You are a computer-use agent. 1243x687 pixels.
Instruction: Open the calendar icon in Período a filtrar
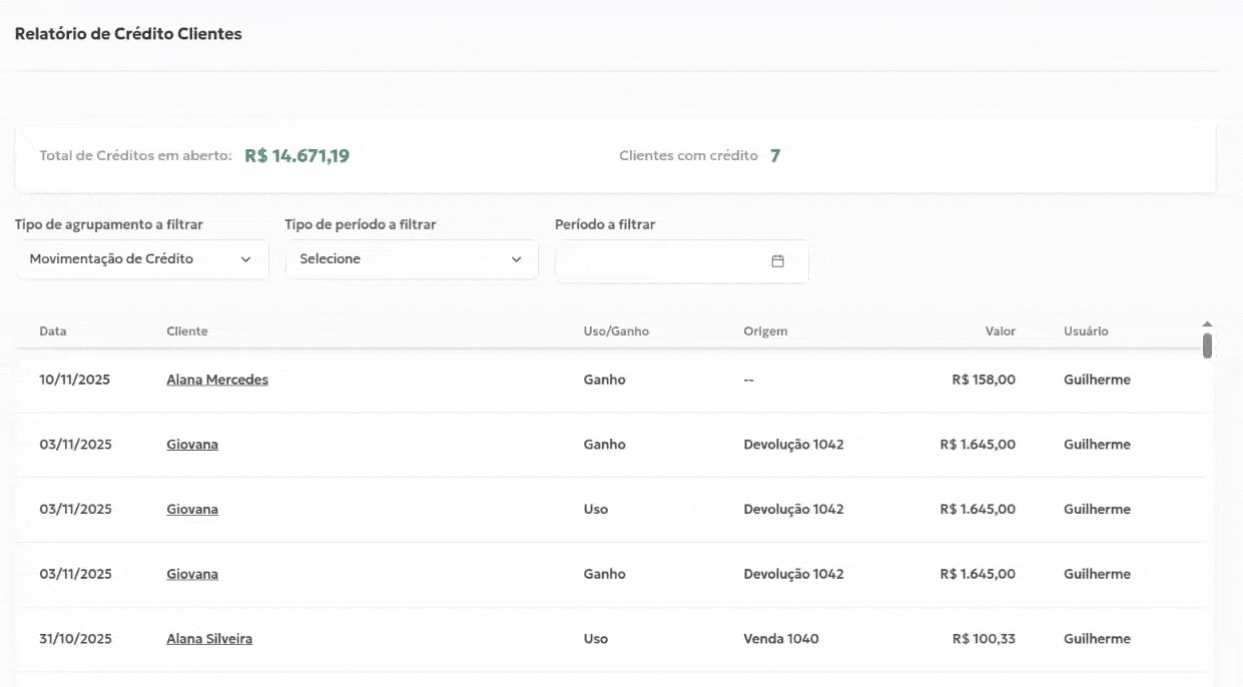pyautogui.click(x=777, y=261)
